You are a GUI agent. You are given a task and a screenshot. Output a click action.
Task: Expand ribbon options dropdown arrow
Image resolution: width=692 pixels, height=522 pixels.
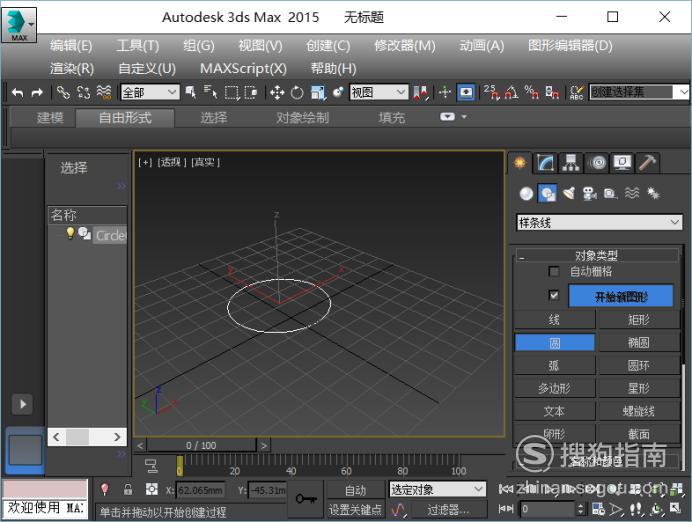pyautogui.click(x=464, y=117)
